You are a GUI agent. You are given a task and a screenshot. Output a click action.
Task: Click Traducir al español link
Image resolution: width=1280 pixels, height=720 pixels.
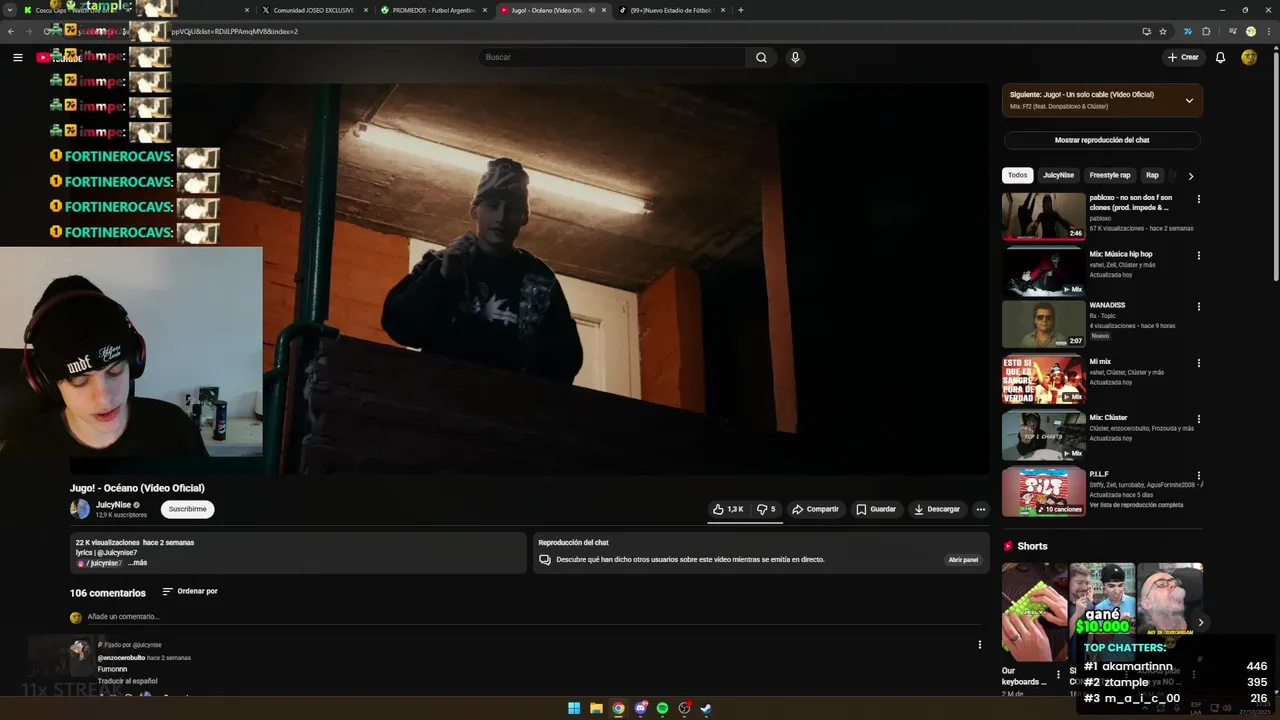[x=127, y=681]
